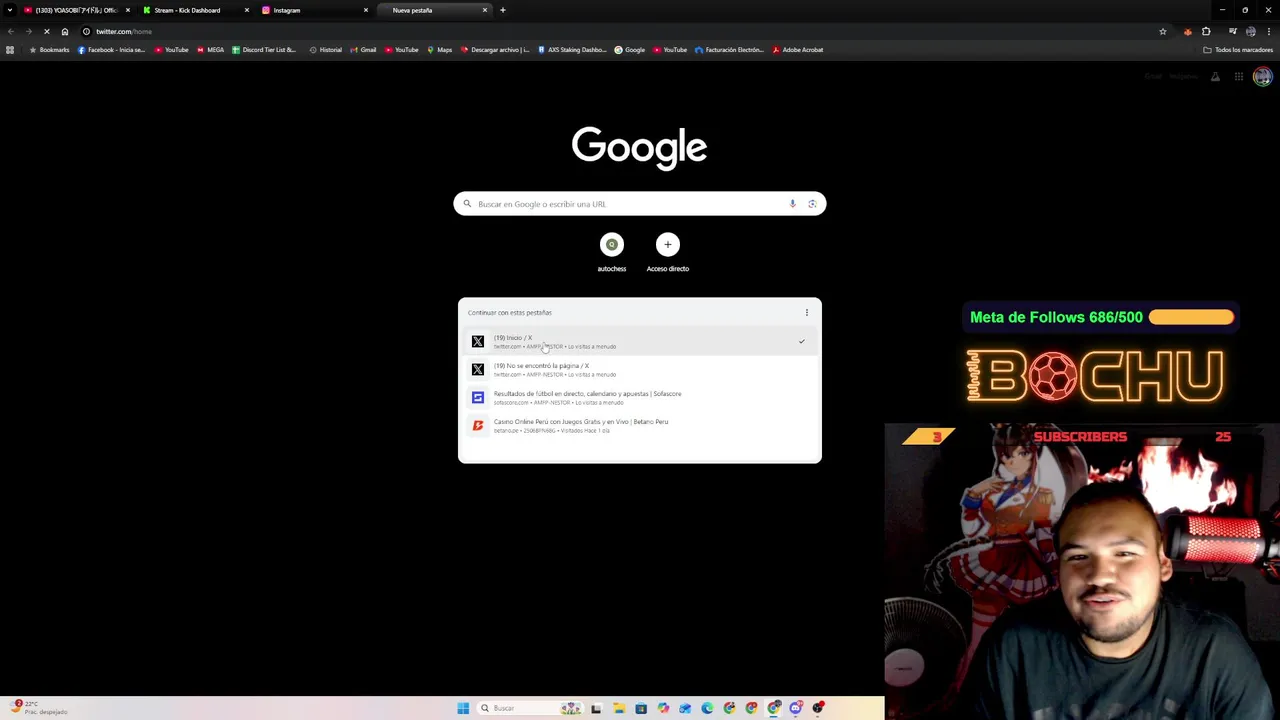Open the Bookmarks folder in bookmarks bar
This screenshot has height=720, width=1280.
[x=49, y=50]
